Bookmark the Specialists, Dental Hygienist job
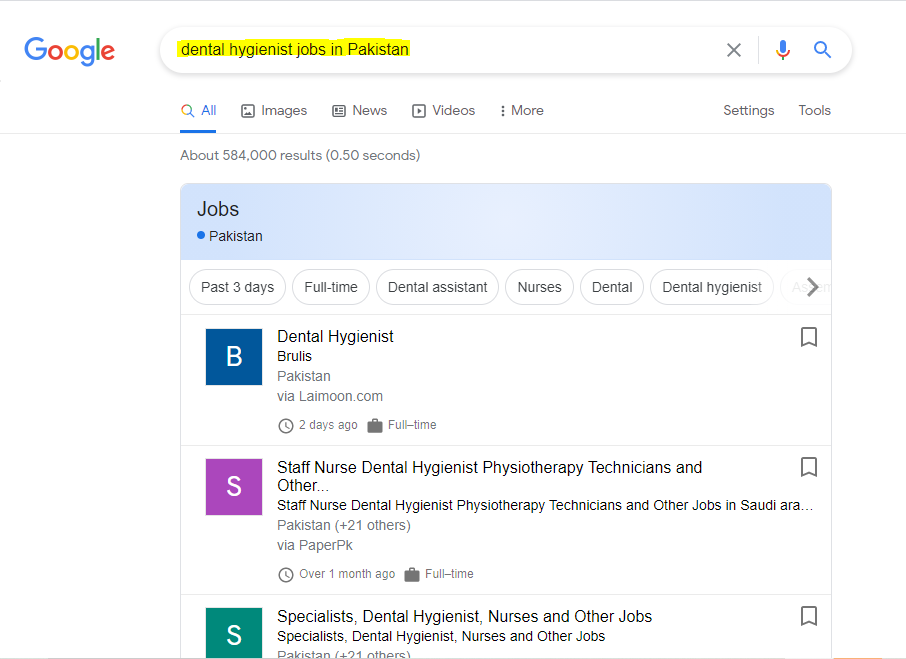This screenshot has height=659, width=906. pyautogui.click(x=809, y=616)
